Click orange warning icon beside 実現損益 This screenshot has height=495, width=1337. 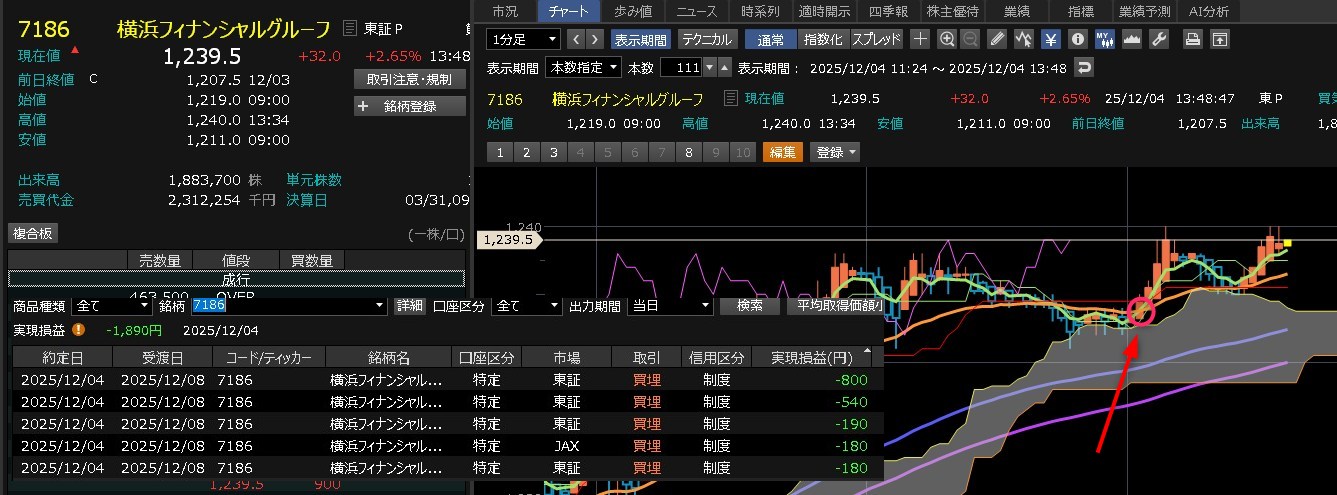click(79, 329)
